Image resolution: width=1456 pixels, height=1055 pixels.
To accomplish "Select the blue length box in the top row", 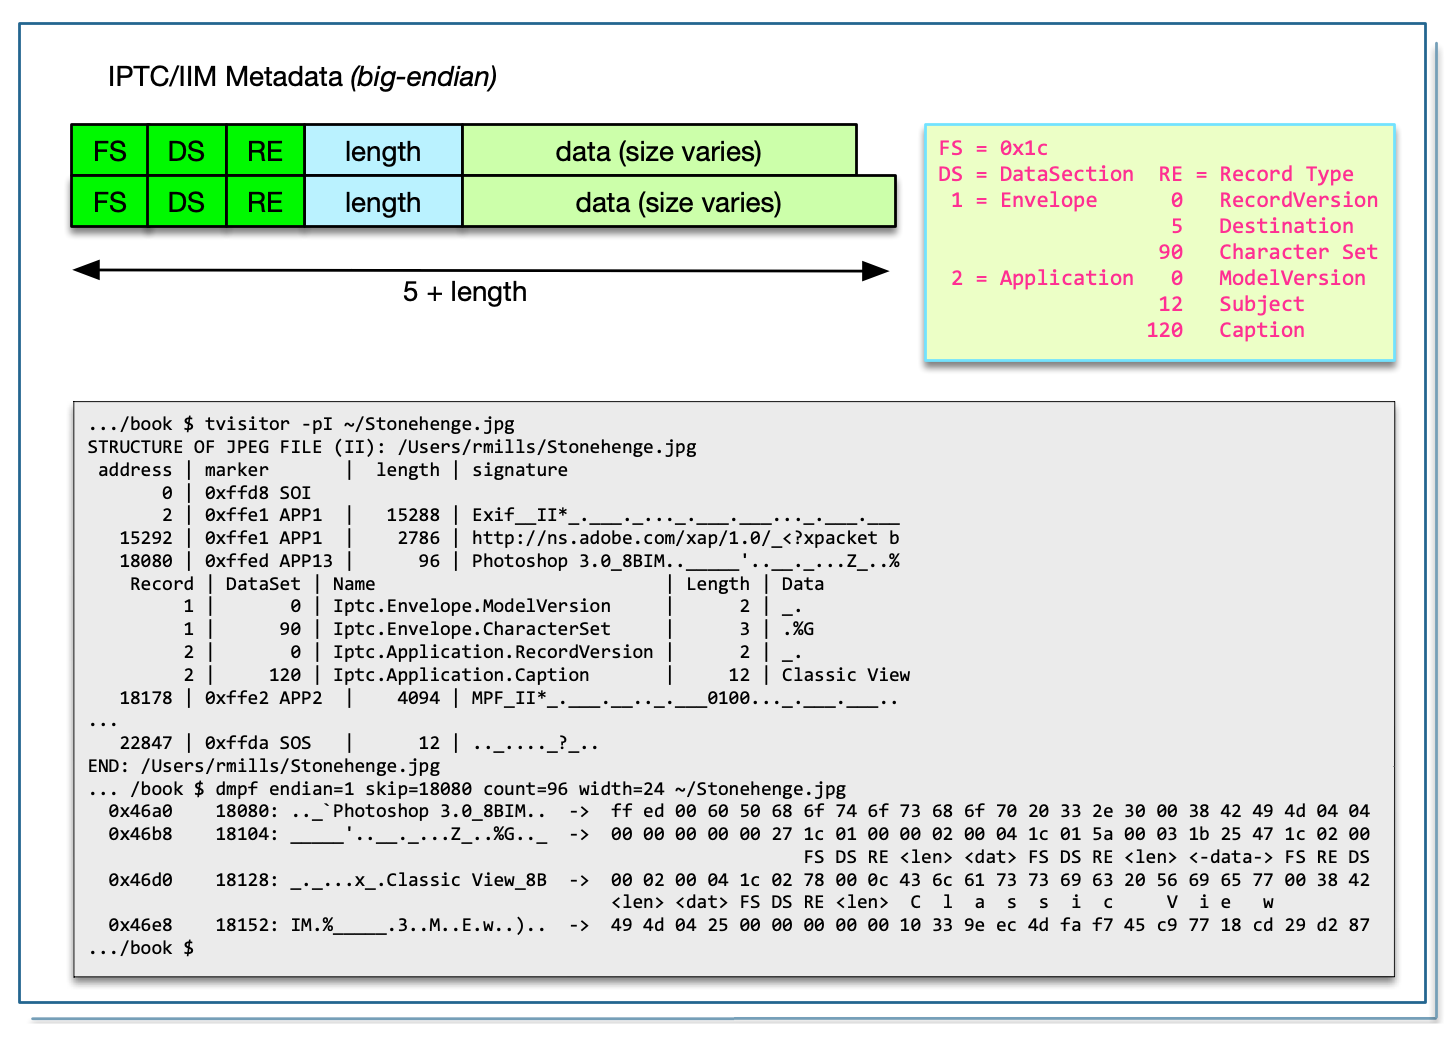I will [383, 151].
